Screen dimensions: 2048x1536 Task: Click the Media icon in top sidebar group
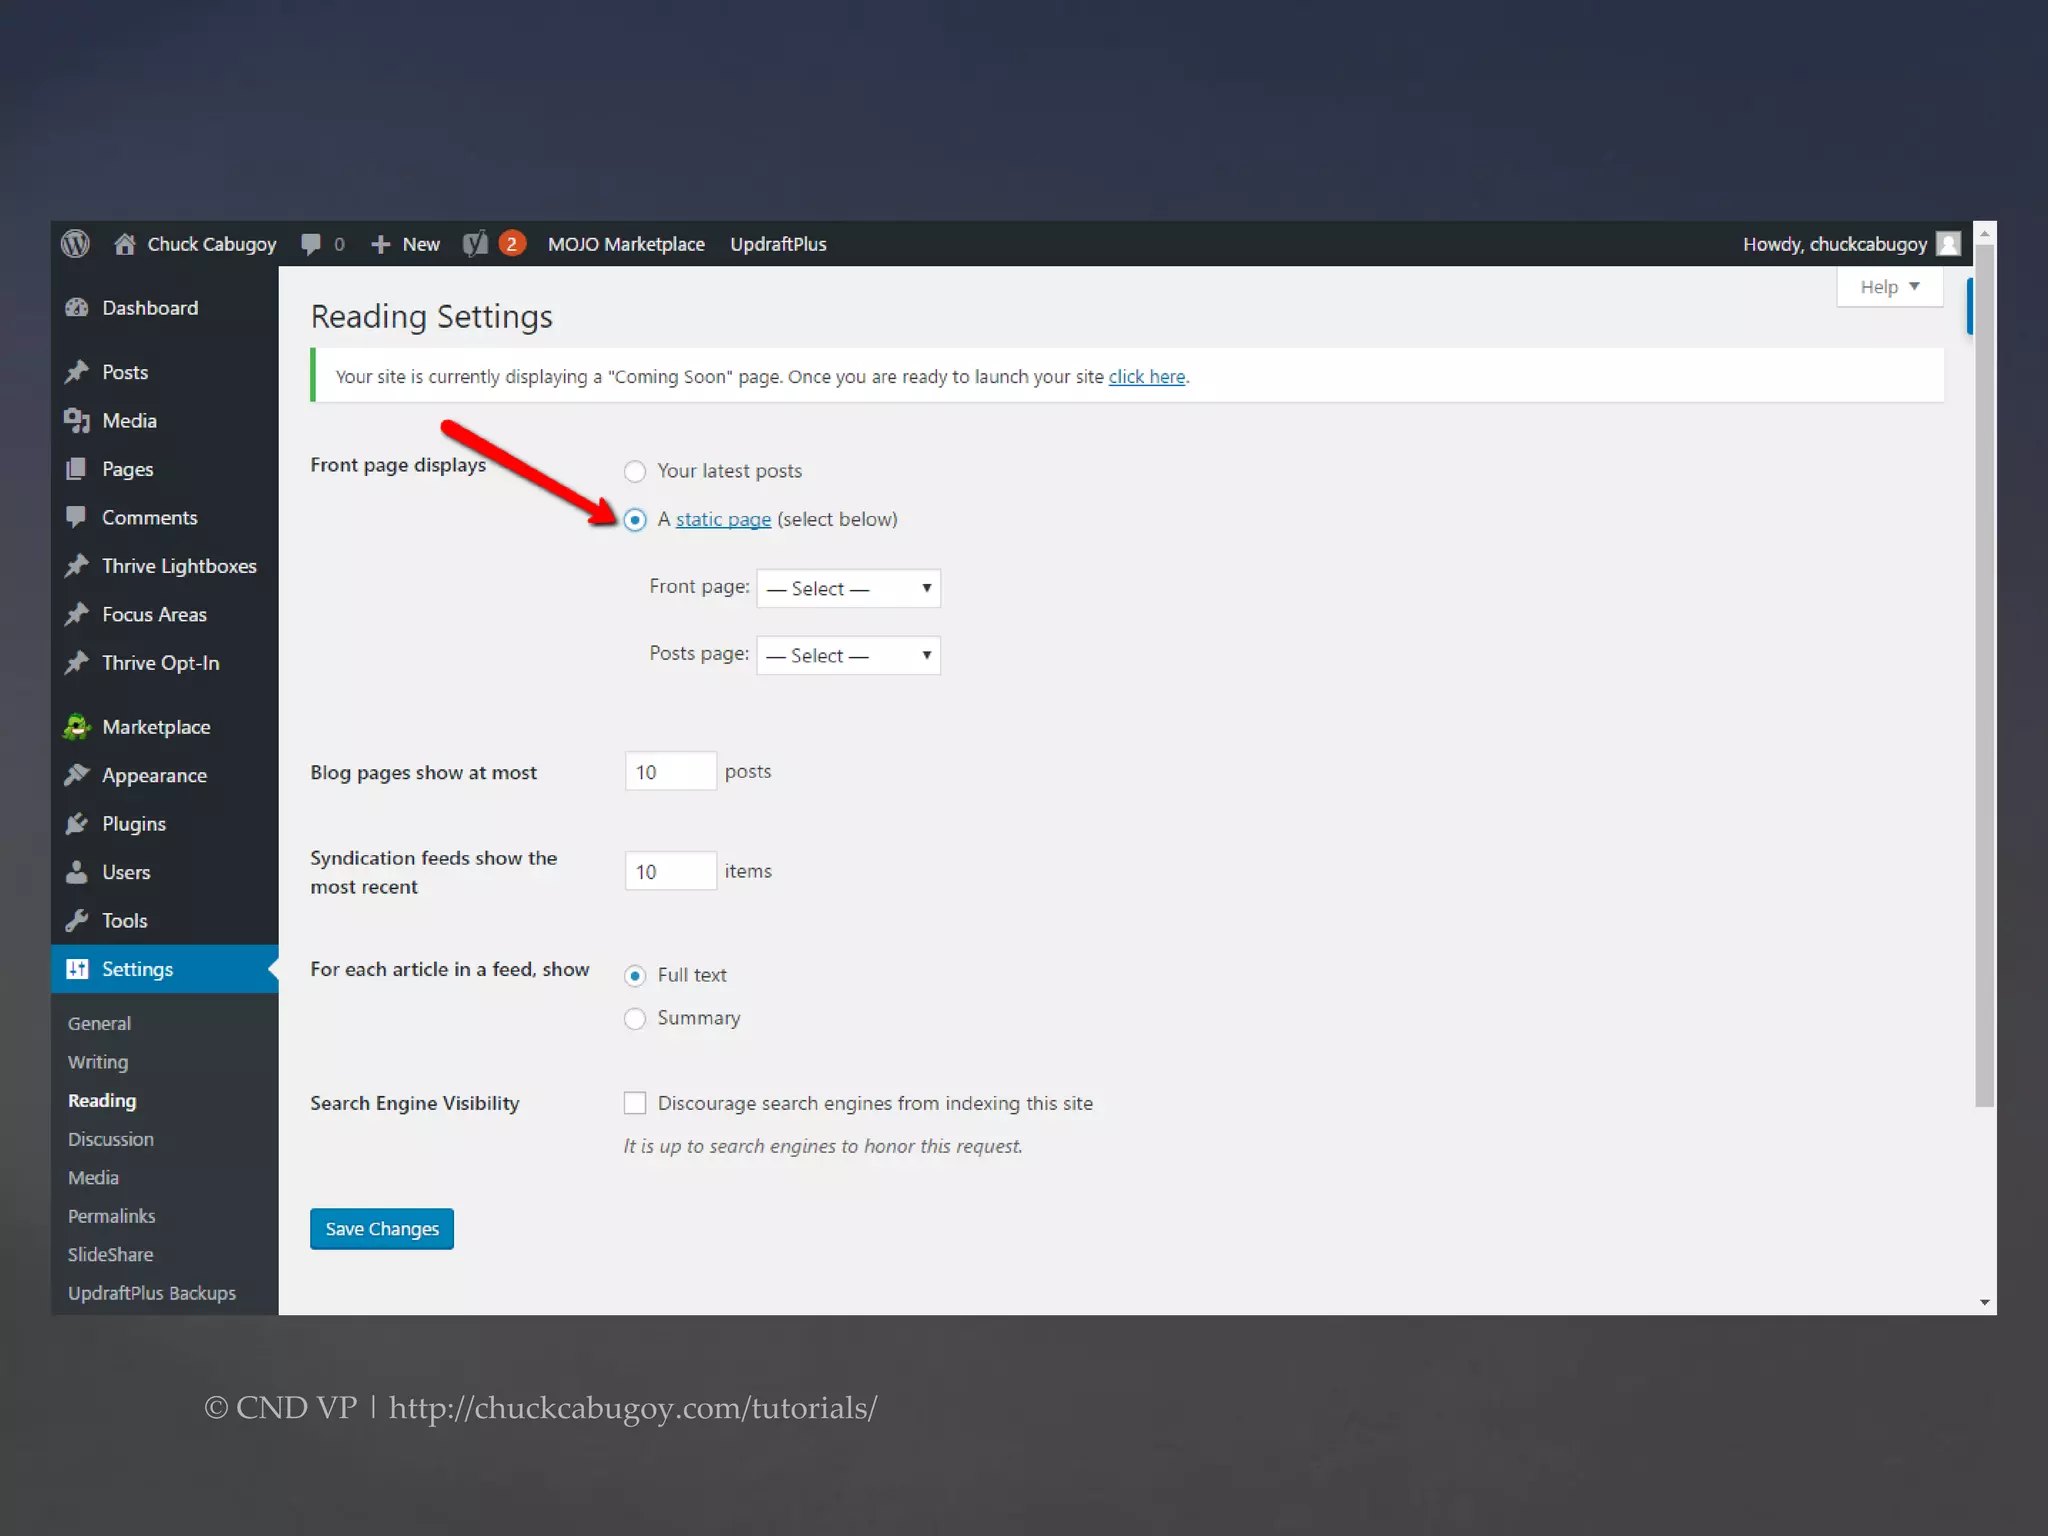[x=77, y=421]
